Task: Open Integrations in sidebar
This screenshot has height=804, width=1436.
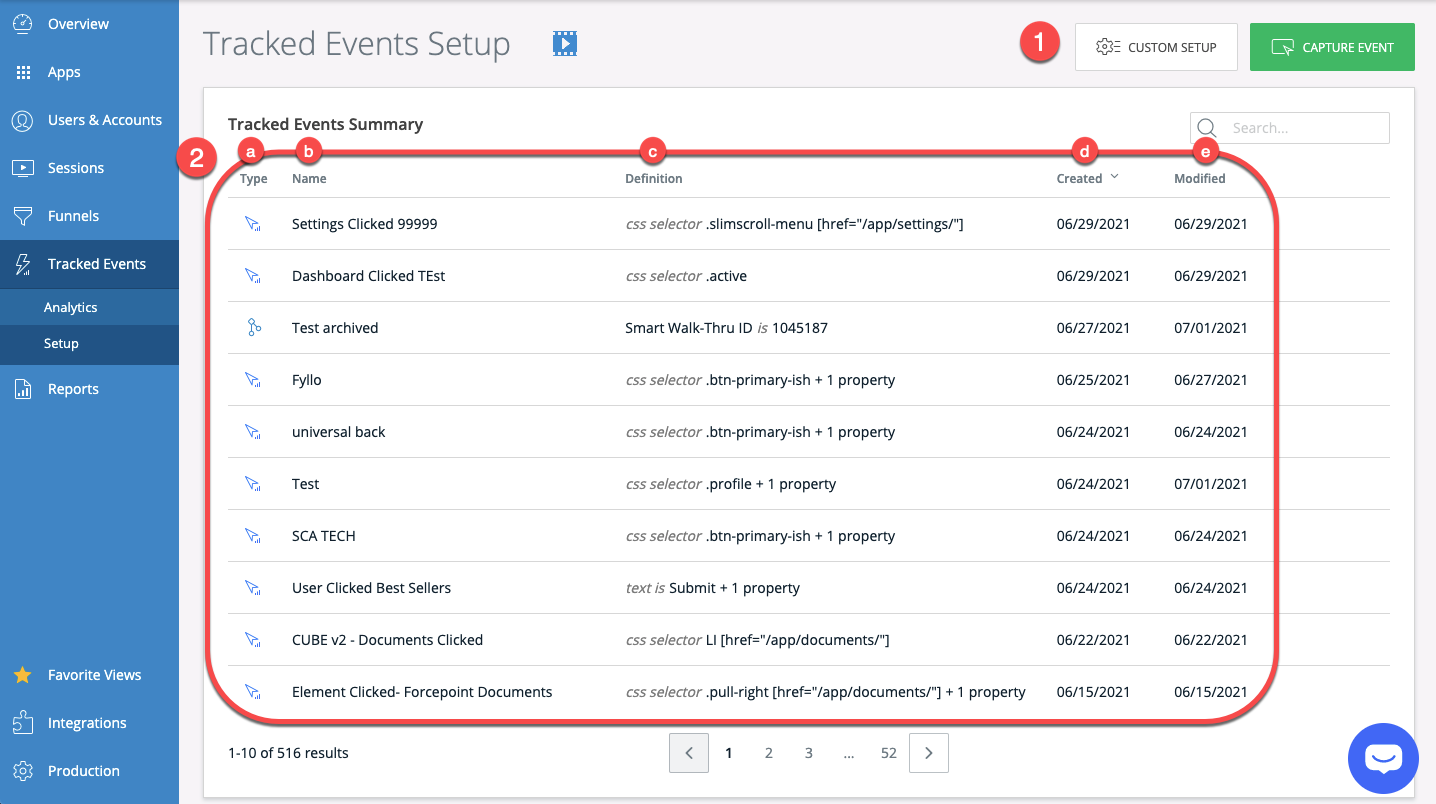Action: (89, 723)
